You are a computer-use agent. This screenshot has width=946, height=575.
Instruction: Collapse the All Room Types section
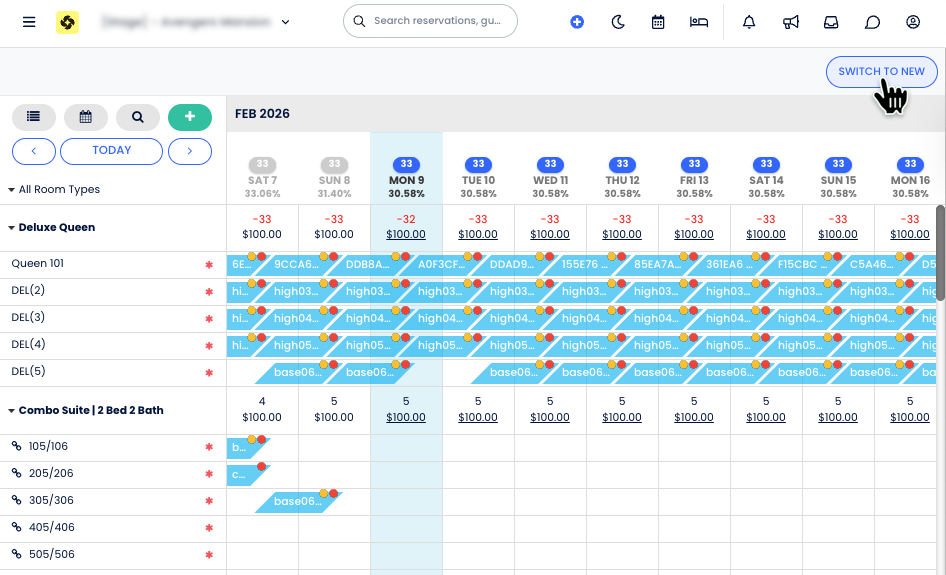point(12,190)
